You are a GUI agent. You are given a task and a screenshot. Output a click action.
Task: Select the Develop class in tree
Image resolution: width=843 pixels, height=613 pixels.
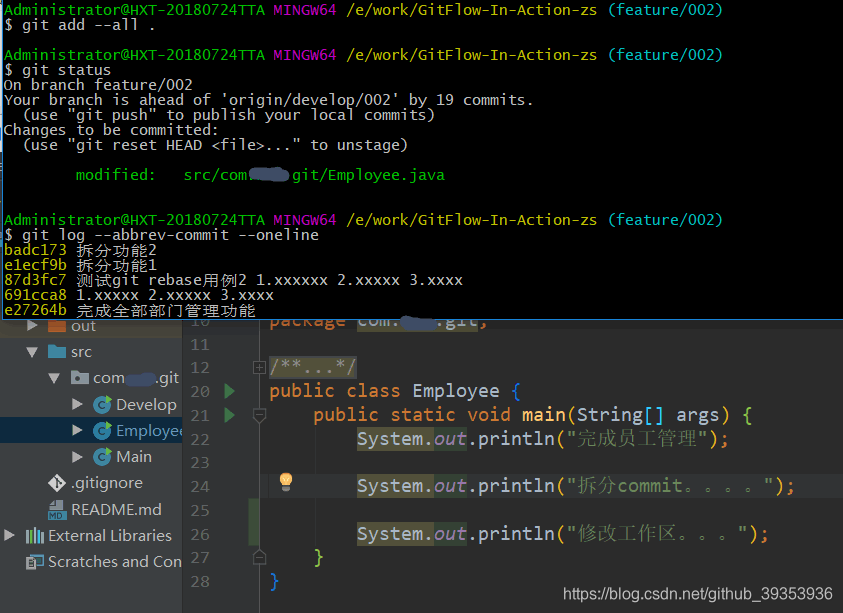146,404
